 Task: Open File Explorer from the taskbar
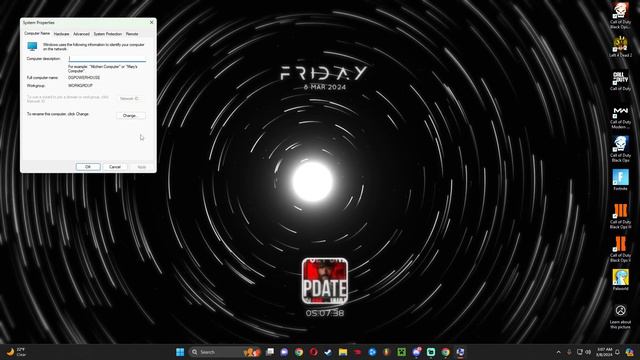click(343, 352)
